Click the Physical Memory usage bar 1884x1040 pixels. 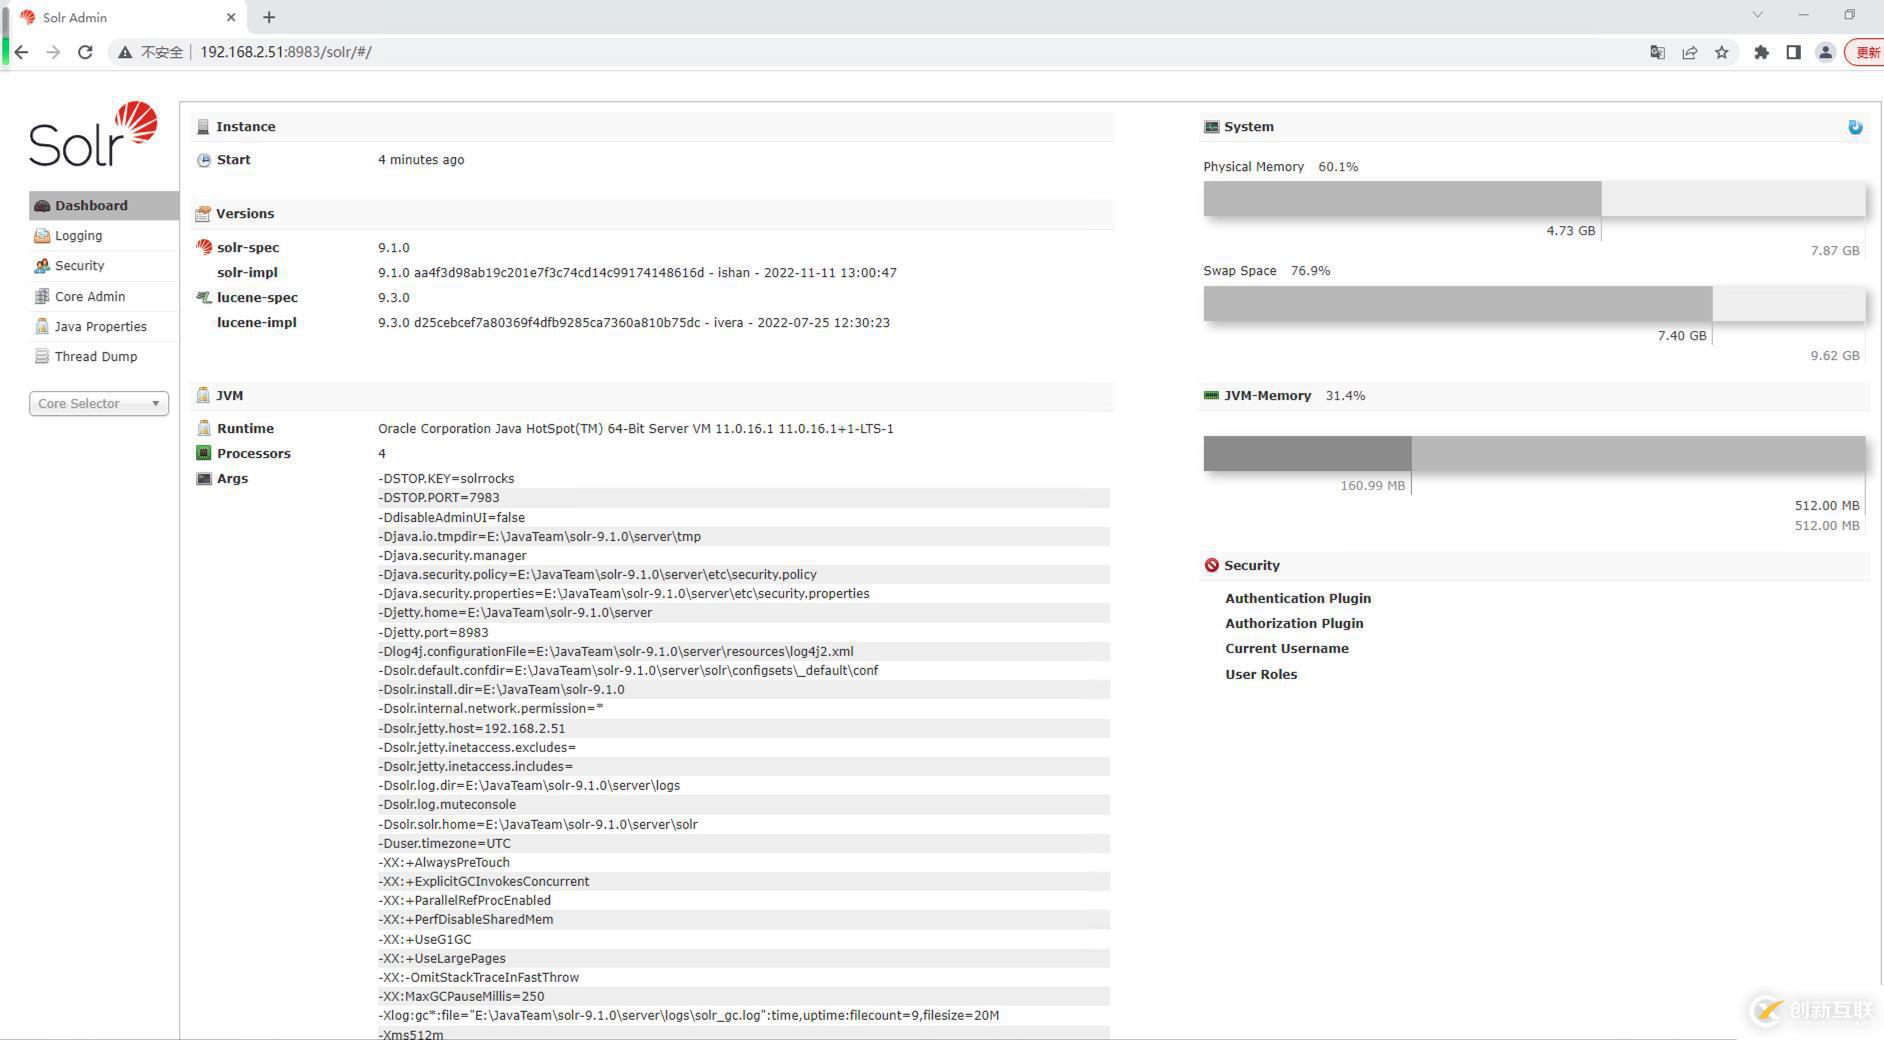1534,199
